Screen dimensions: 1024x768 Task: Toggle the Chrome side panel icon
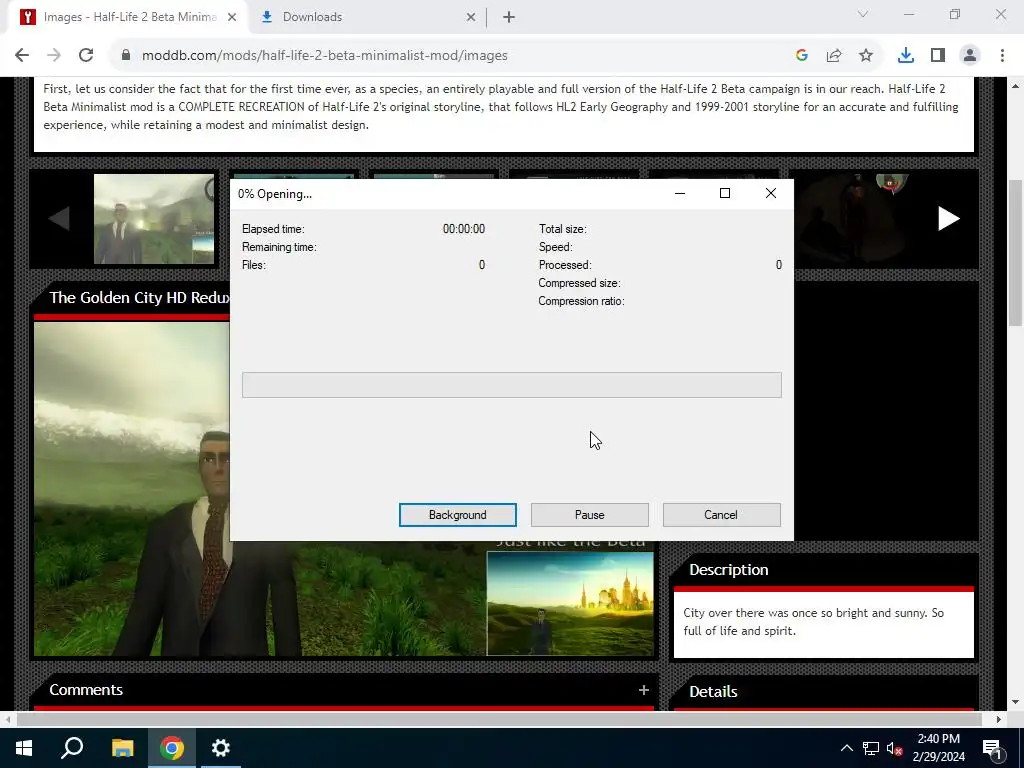(x=938, y=56)
